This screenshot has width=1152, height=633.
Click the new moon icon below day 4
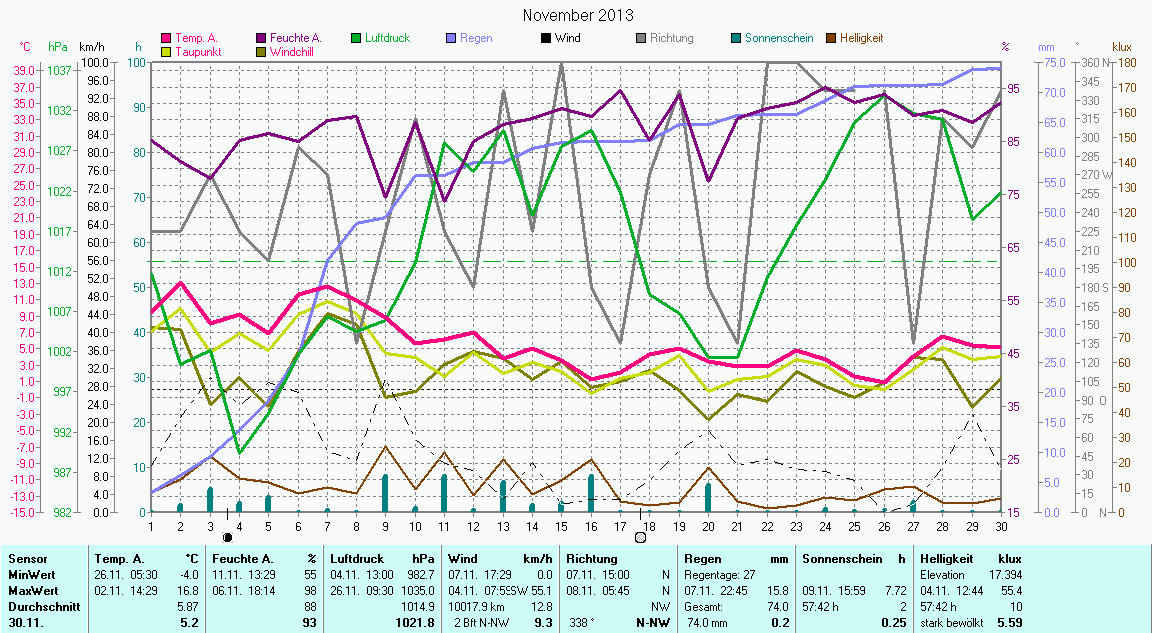click(227, 537)
